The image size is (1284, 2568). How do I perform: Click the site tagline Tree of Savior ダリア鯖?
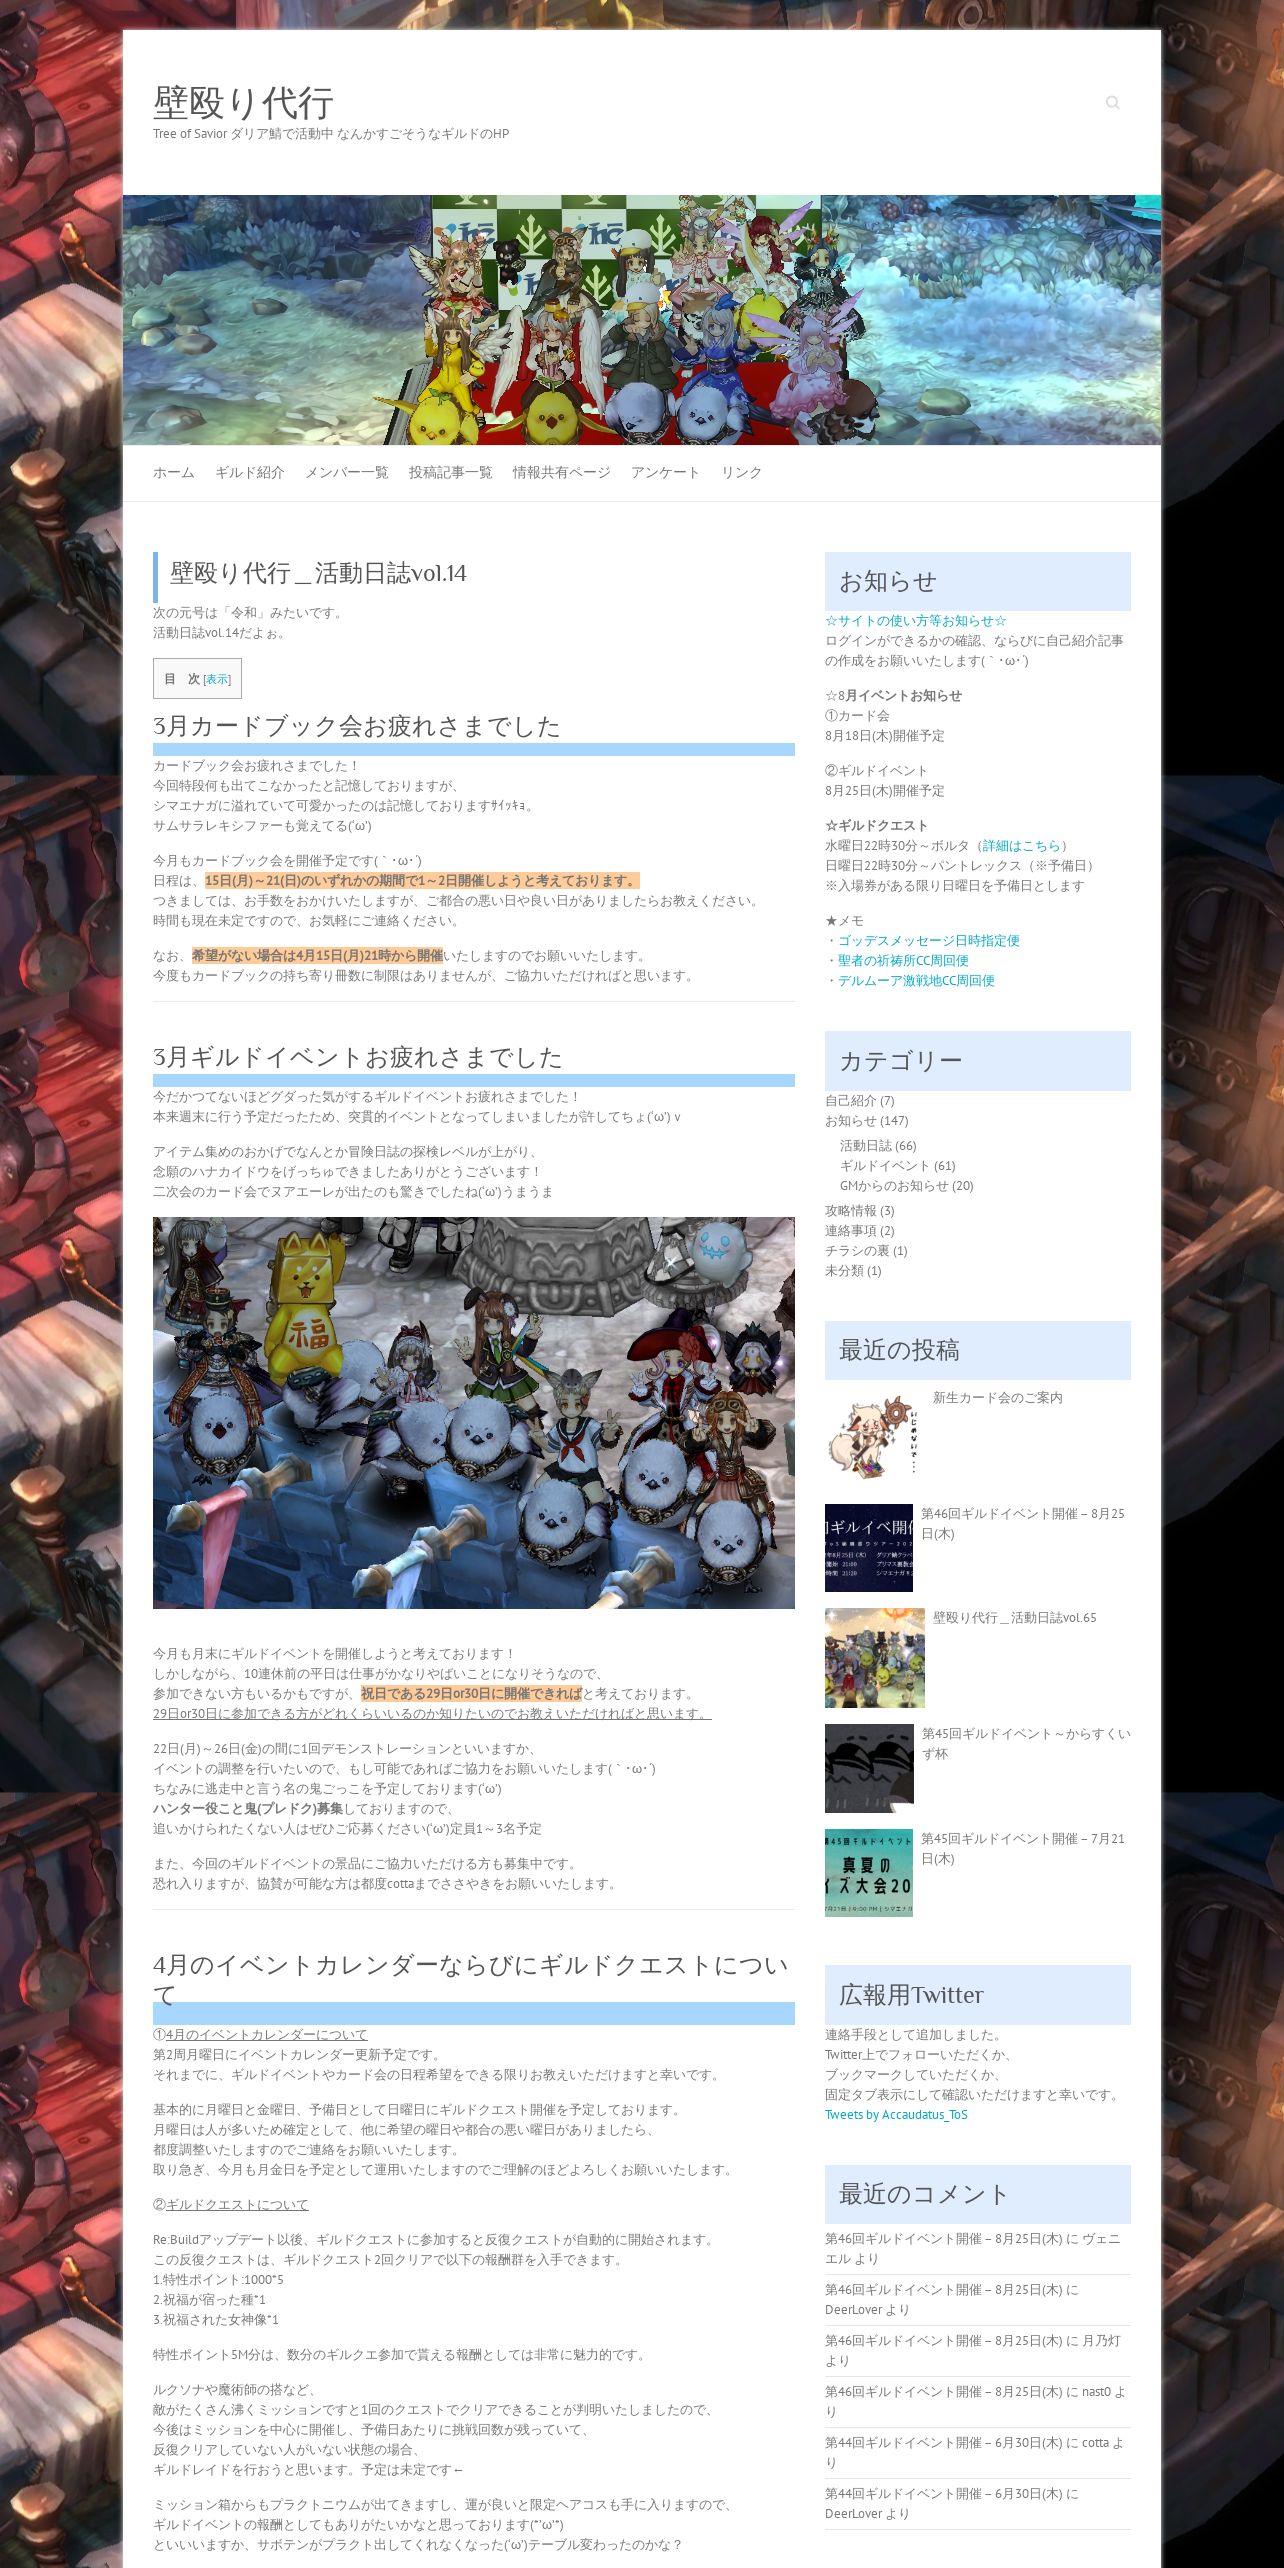click(331, 134)
